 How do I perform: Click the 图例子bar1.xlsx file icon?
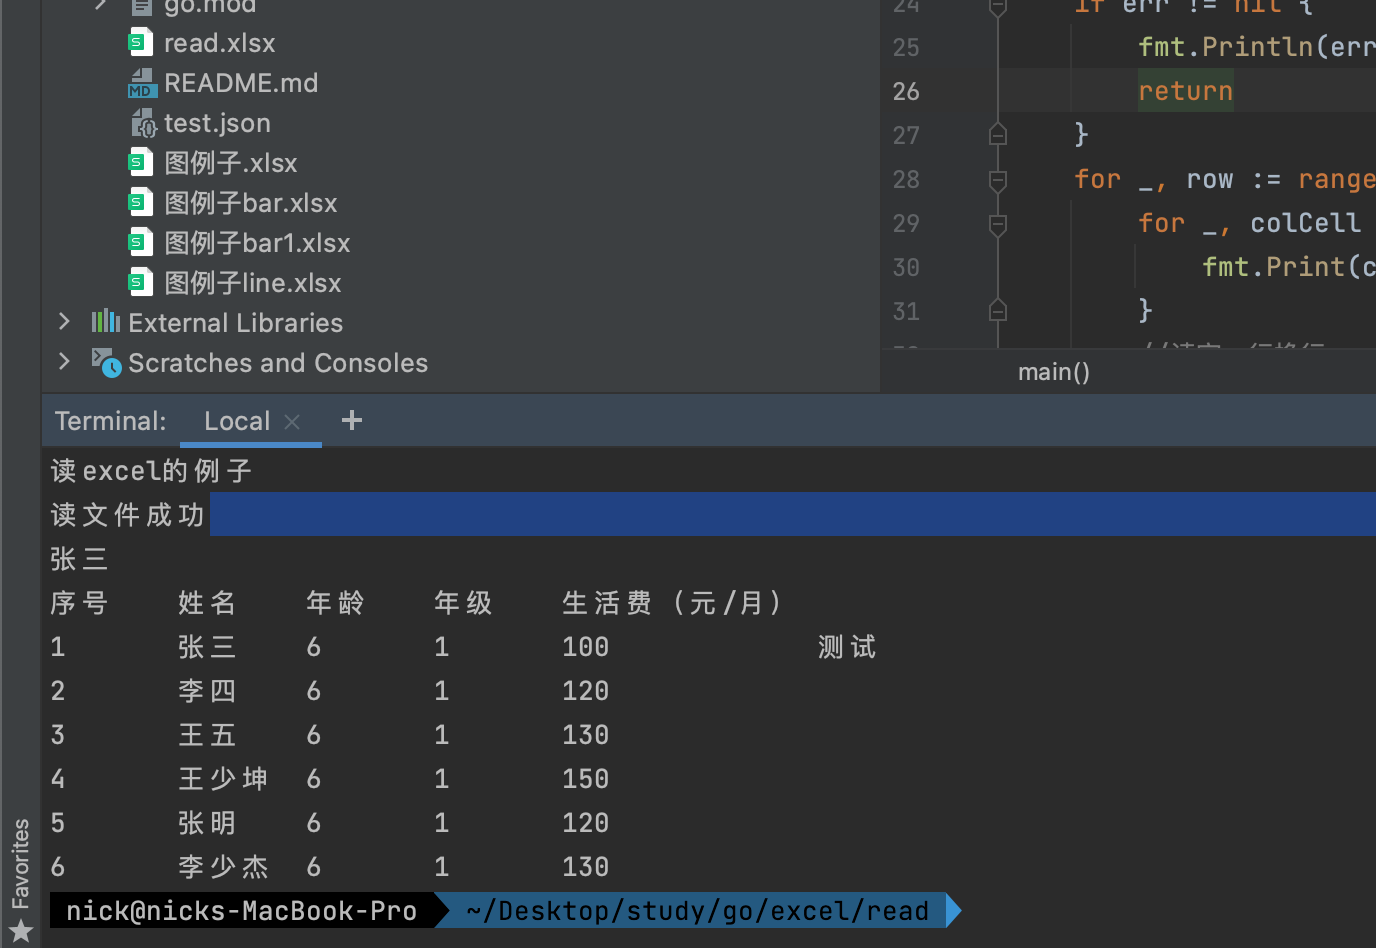(141, 243)
